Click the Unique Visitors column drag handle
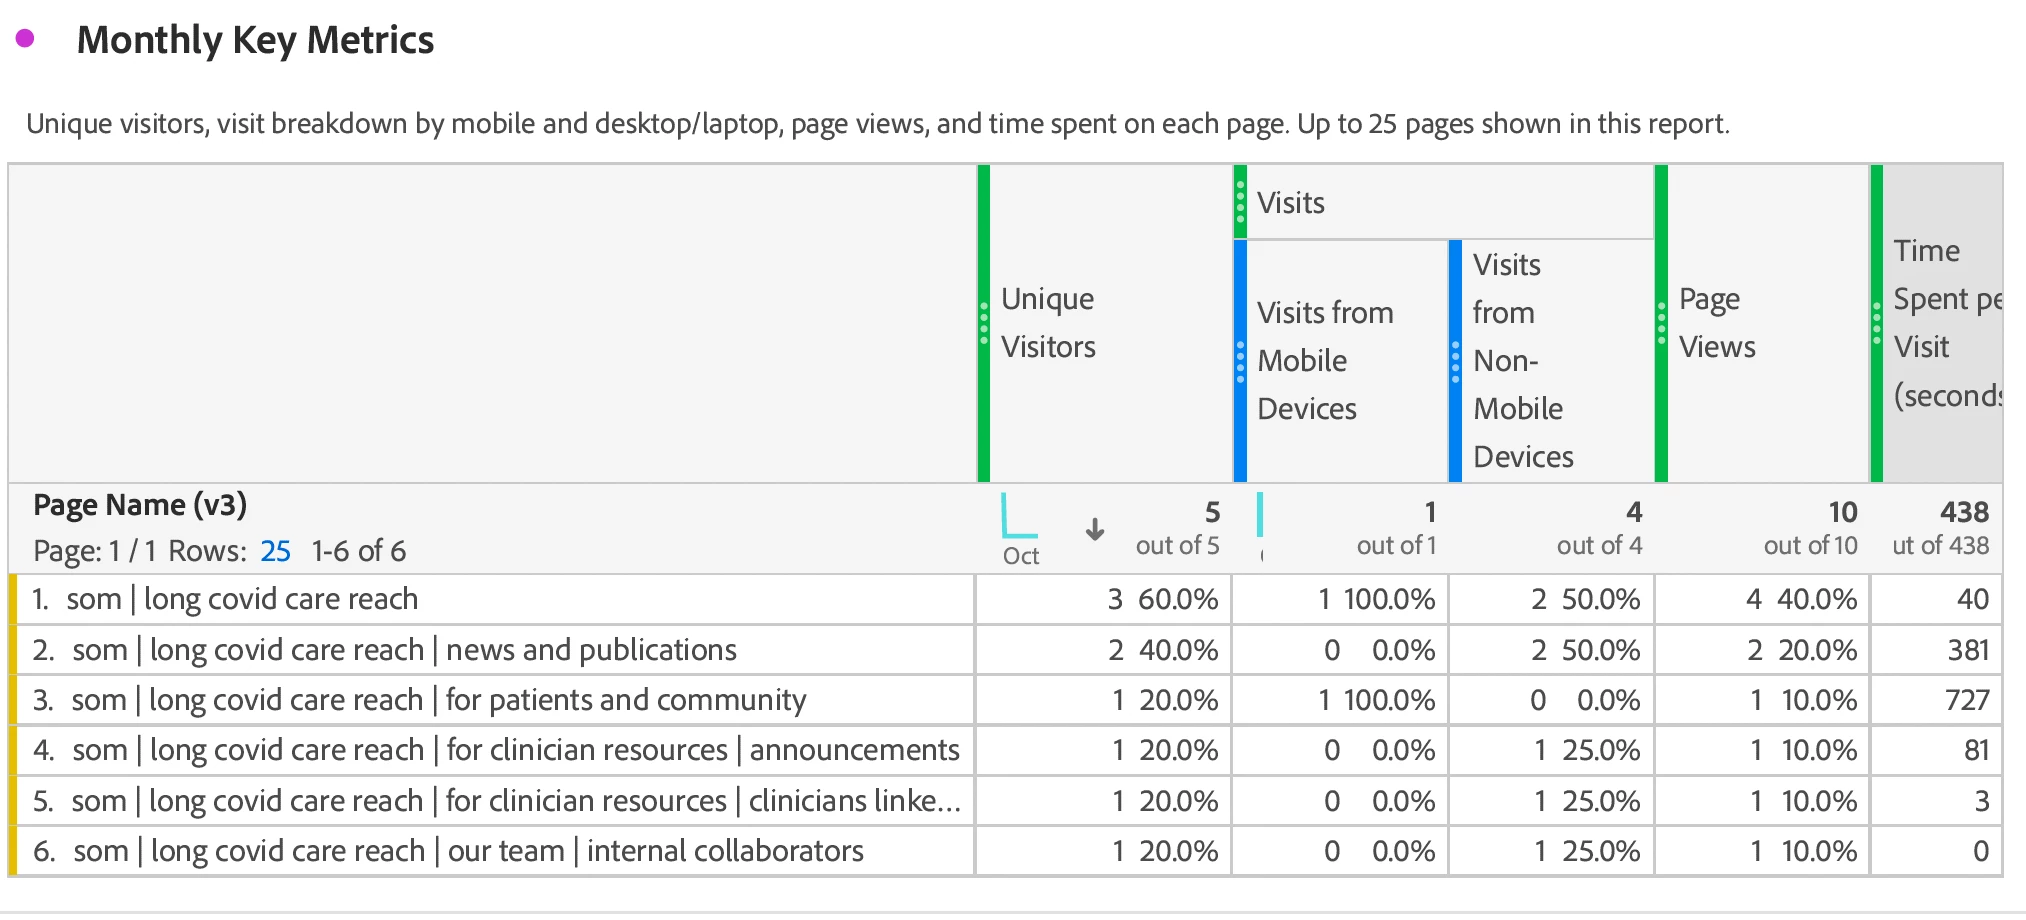The width and height of the screenshot is (2026, 920). [x=984, y=323]
